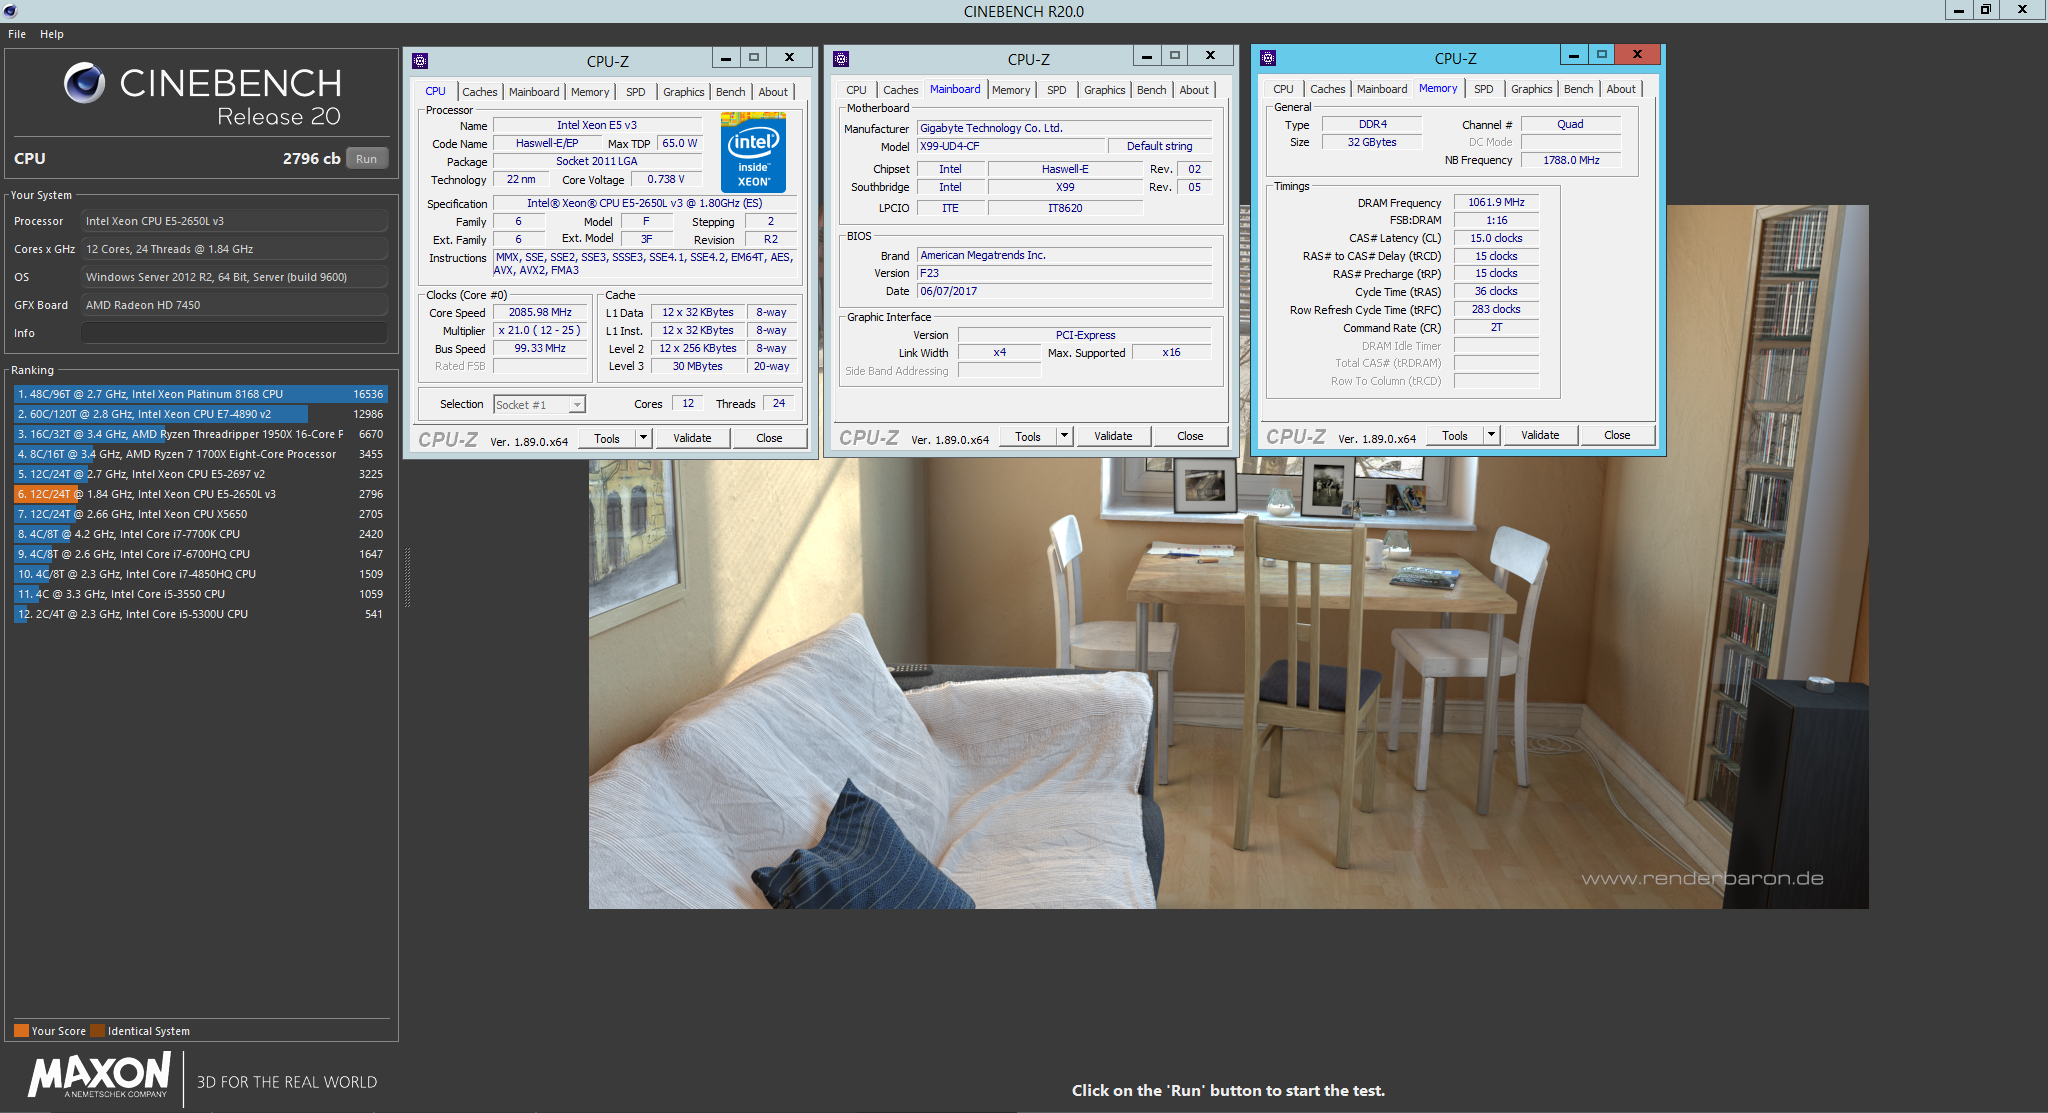This screenshot has height=1113, width=2048.
Task: Select the Memory tab in the Mainboard CPU-Z window
Action: coord(1011,90)
